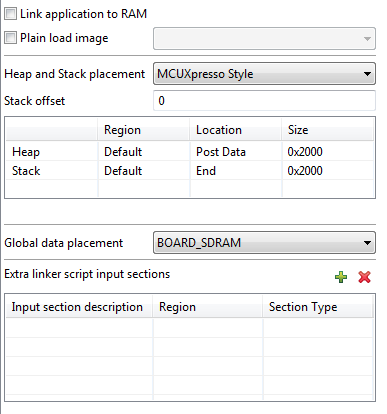Click the Section Type column header
Image resolution: width=387 pixels, height=414 pixels.
pos(318,307)
